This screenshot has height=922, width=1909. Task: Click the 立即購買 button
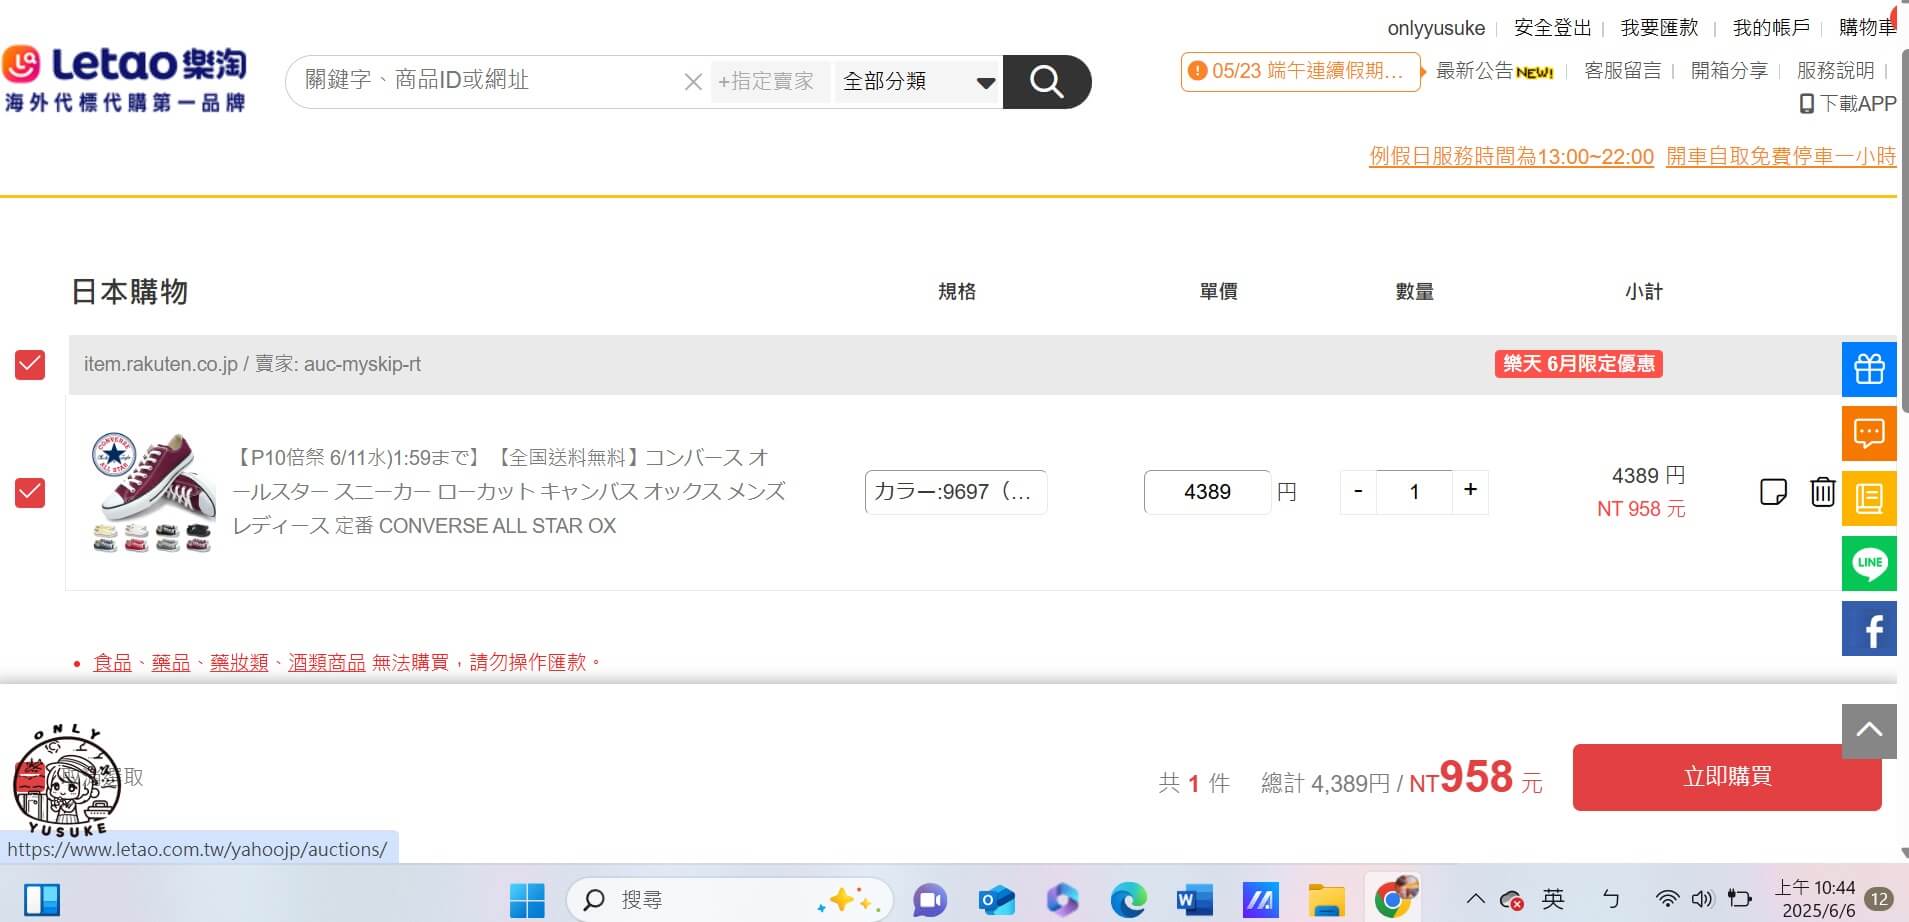click(1727, 777)
